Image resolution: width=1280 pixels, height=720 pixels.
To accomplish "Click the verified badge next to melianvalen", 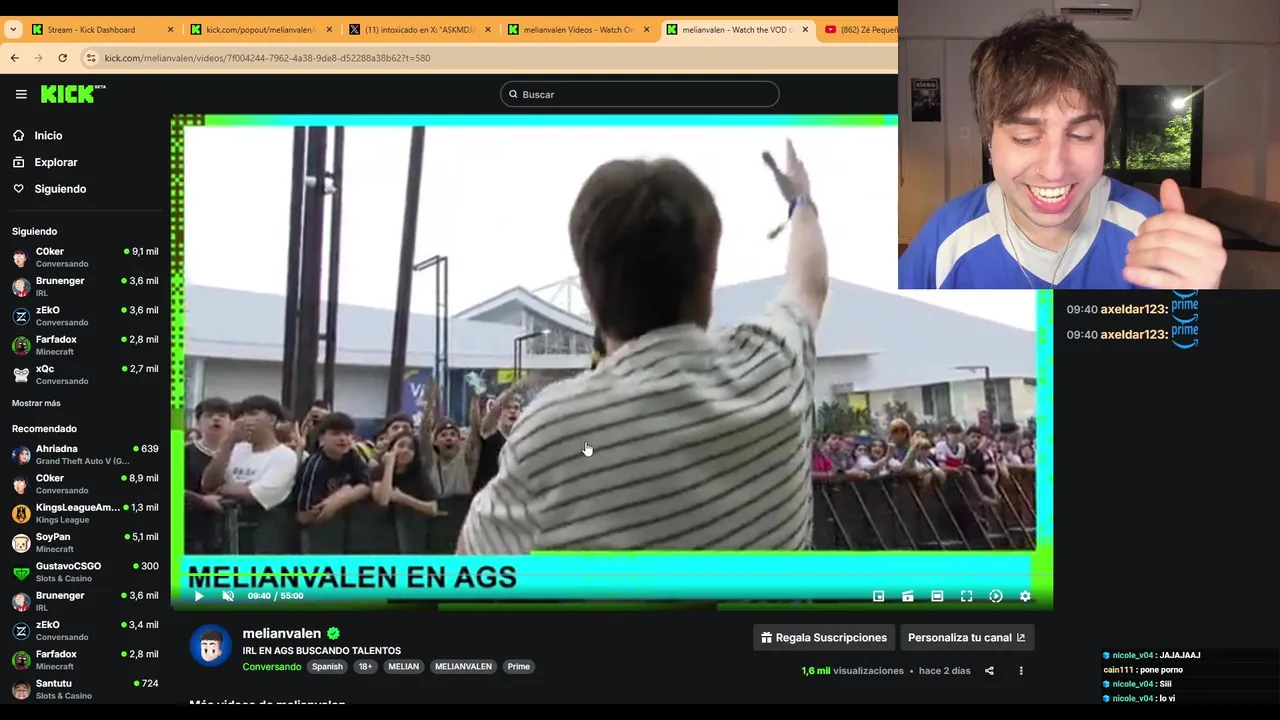I will pyautogui.click(x=333, y=633).
